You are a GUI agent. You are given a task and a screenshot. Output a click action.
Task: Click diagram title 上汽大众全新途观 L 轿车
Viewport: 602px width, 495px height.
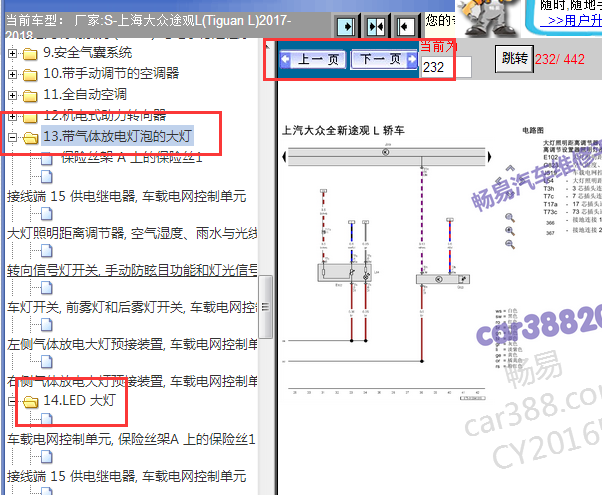(x=343, y=131)
